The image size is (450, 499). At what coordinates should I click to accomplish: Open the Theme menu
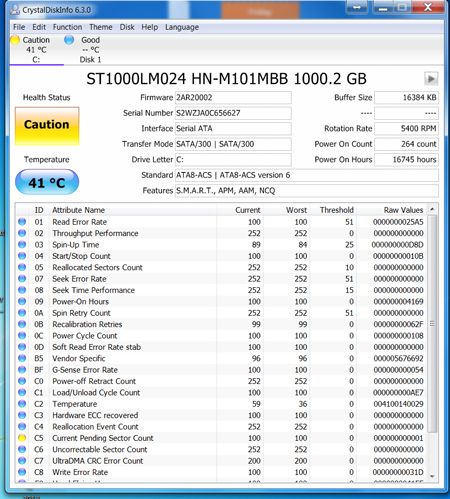tap(101, 27)
